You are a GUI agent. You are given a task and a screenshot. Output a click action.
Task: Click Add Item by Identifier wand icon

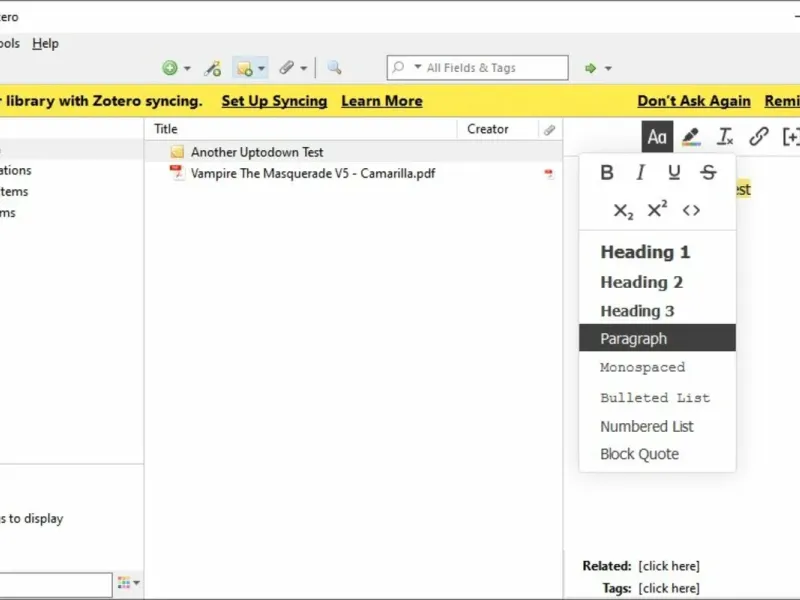(213, 68)
